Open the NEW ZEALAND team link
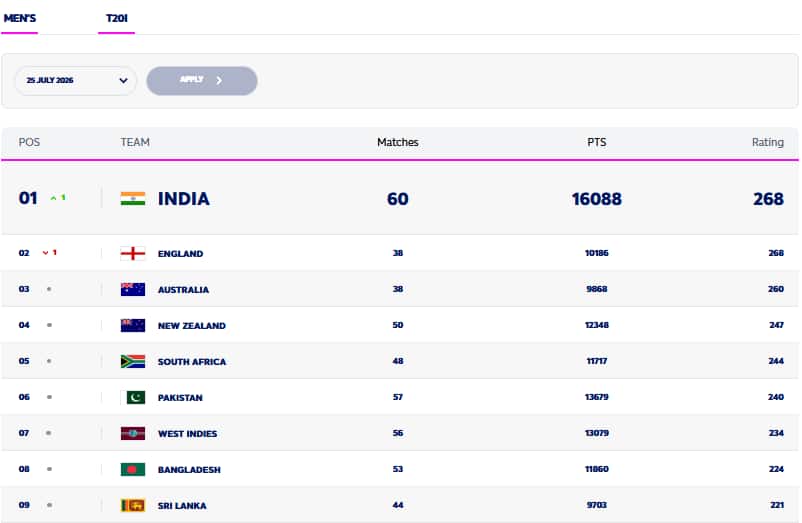This screenshot has width=802, height=523. pyautogui.click(x=192, y=326)
